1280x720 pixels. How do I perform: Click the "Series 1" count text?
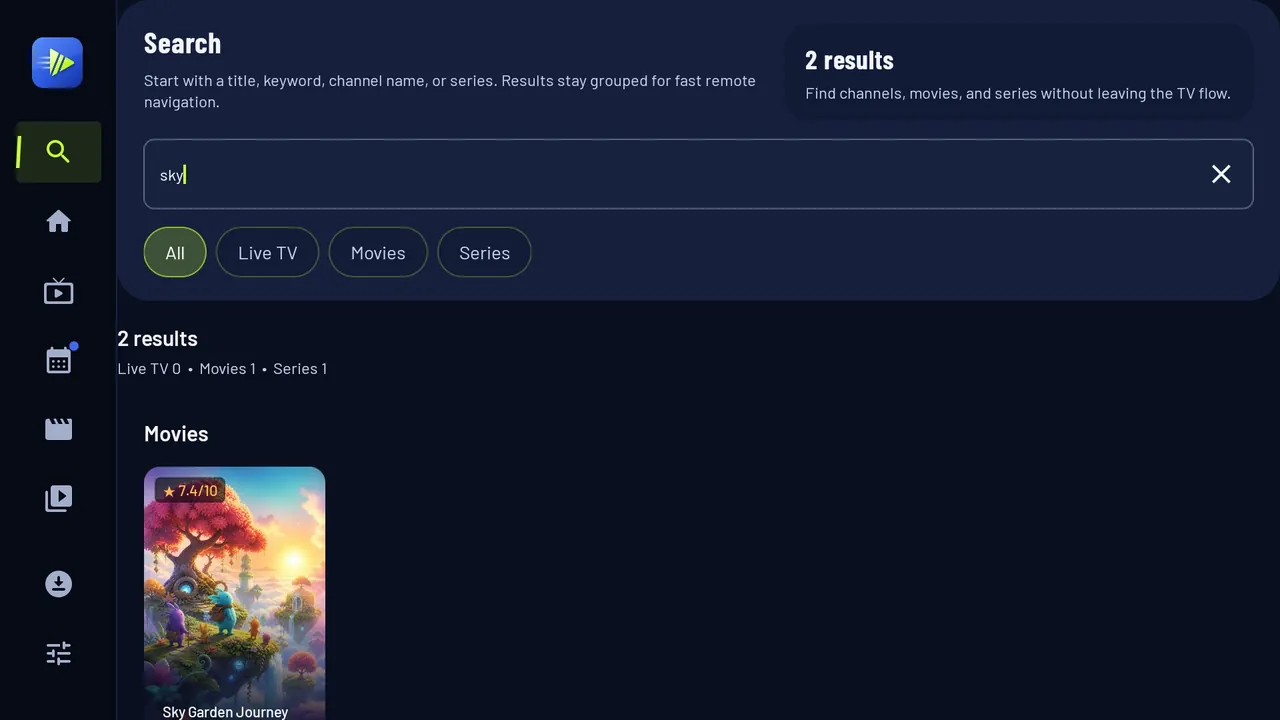pos(300,369)
